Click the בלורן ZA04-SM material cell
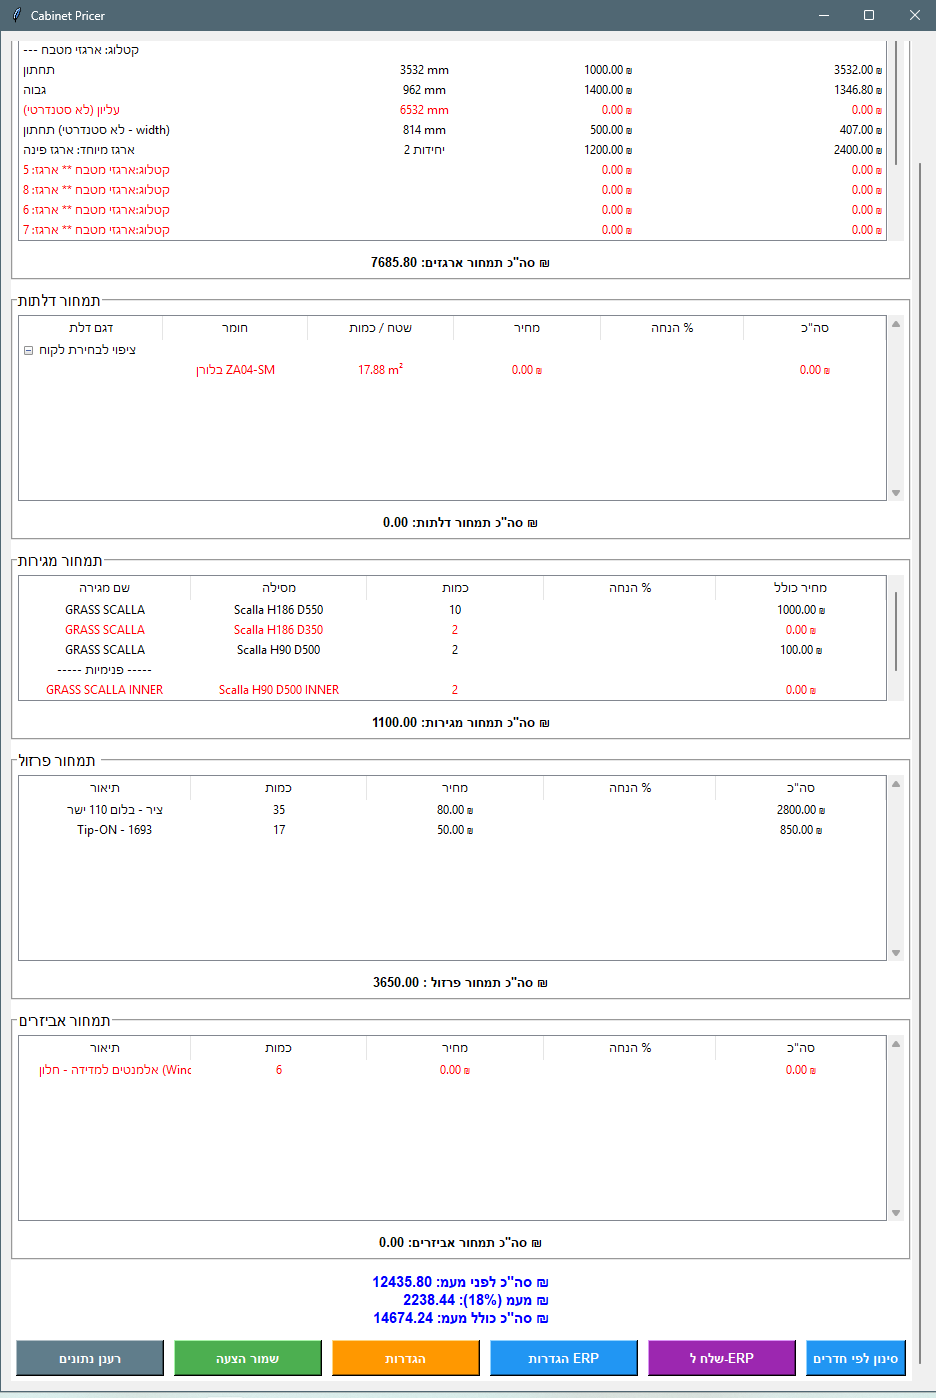 tap(235, 370)
